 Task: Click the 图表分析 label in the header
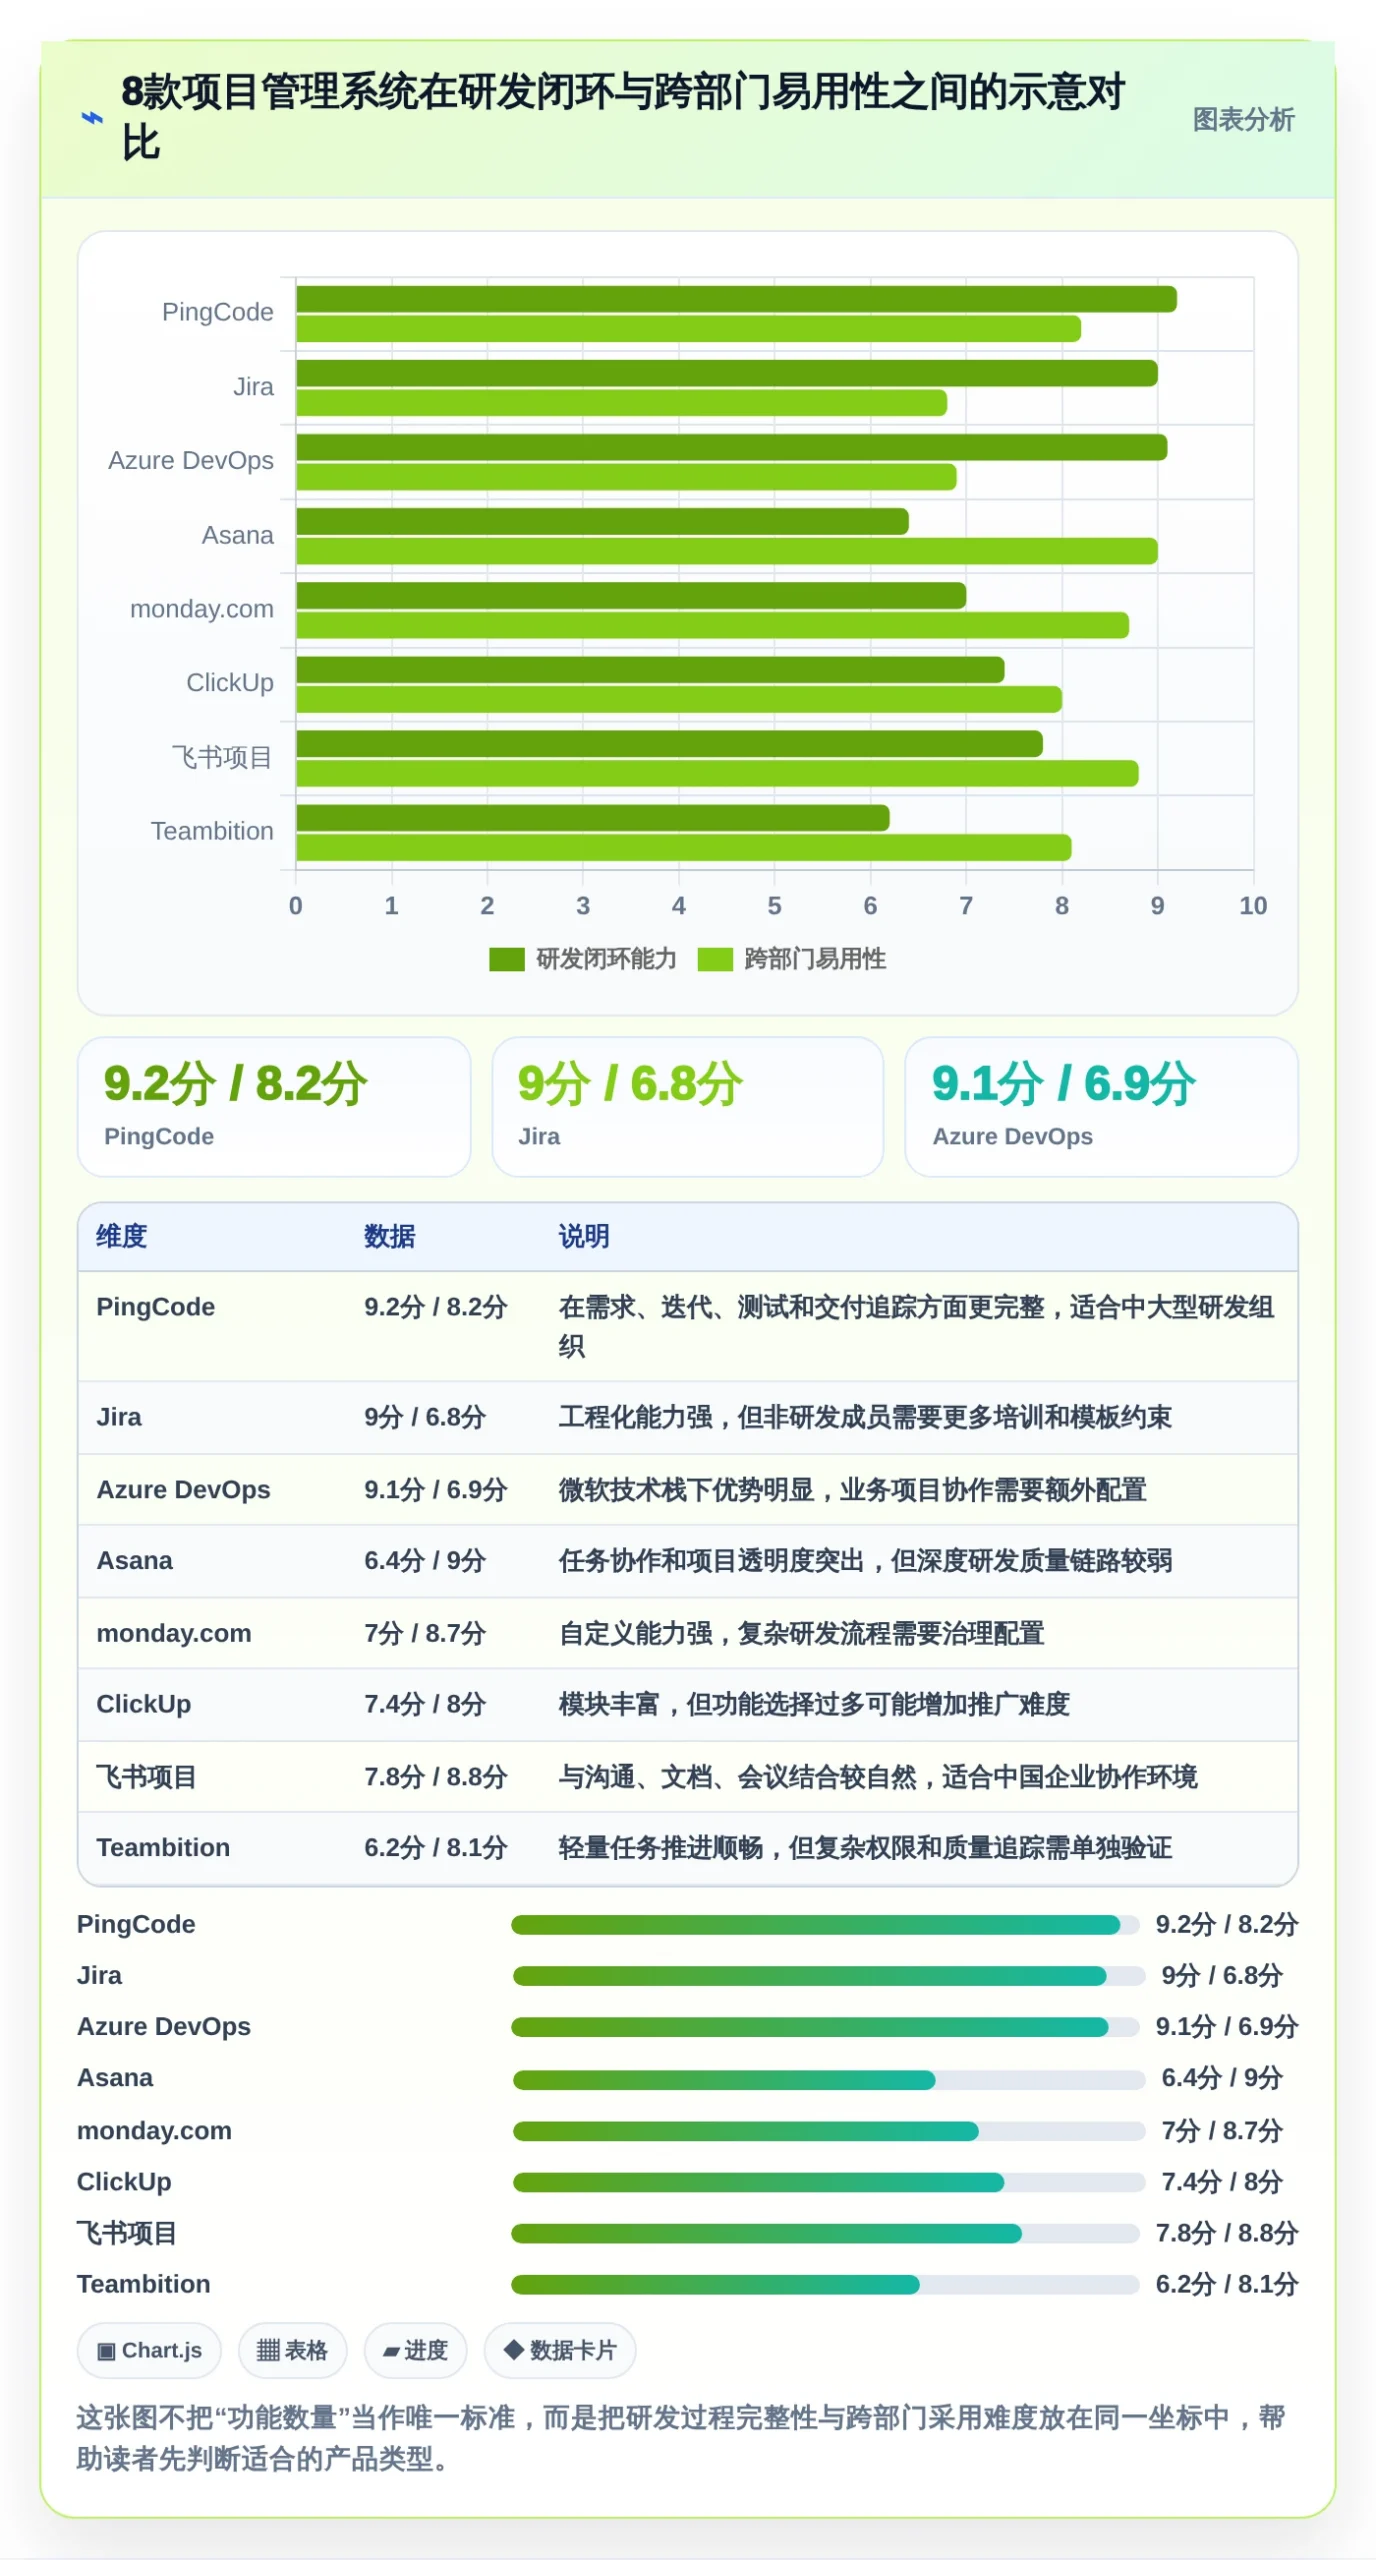pos(1243,120)
